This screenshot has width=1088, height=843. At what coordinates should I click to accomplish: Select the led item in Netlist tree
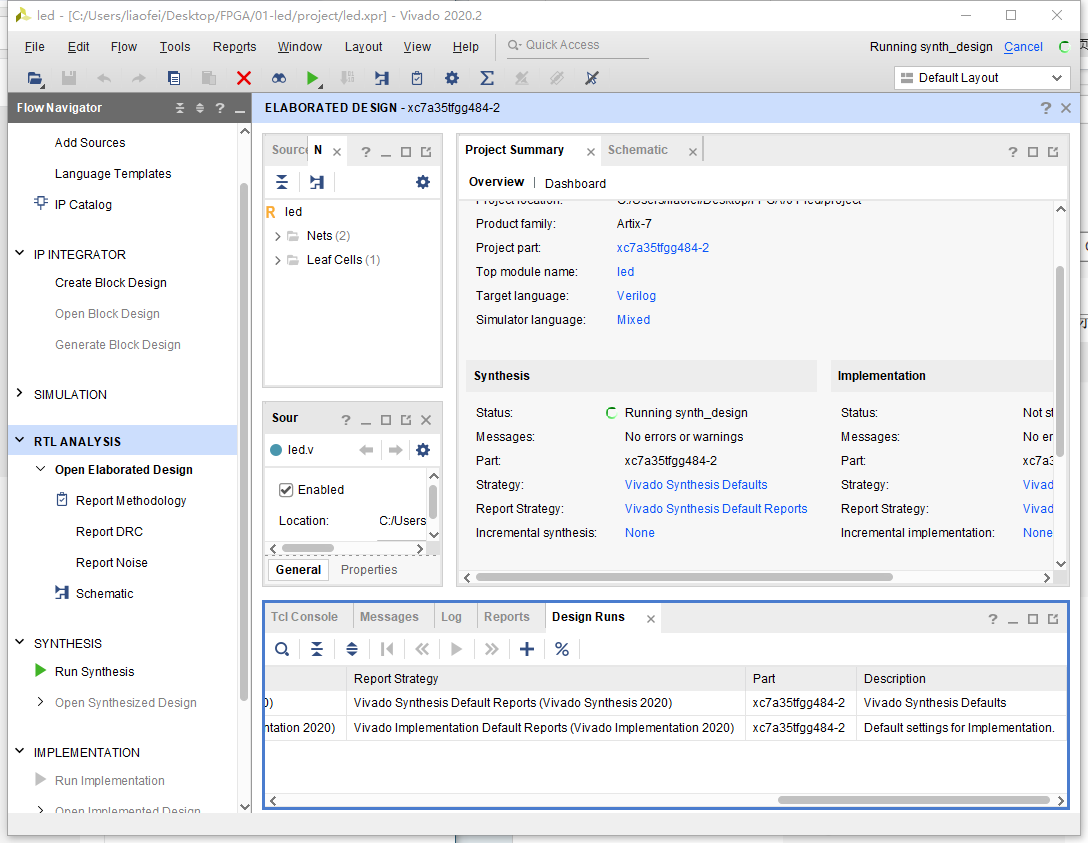coord(294,212)
